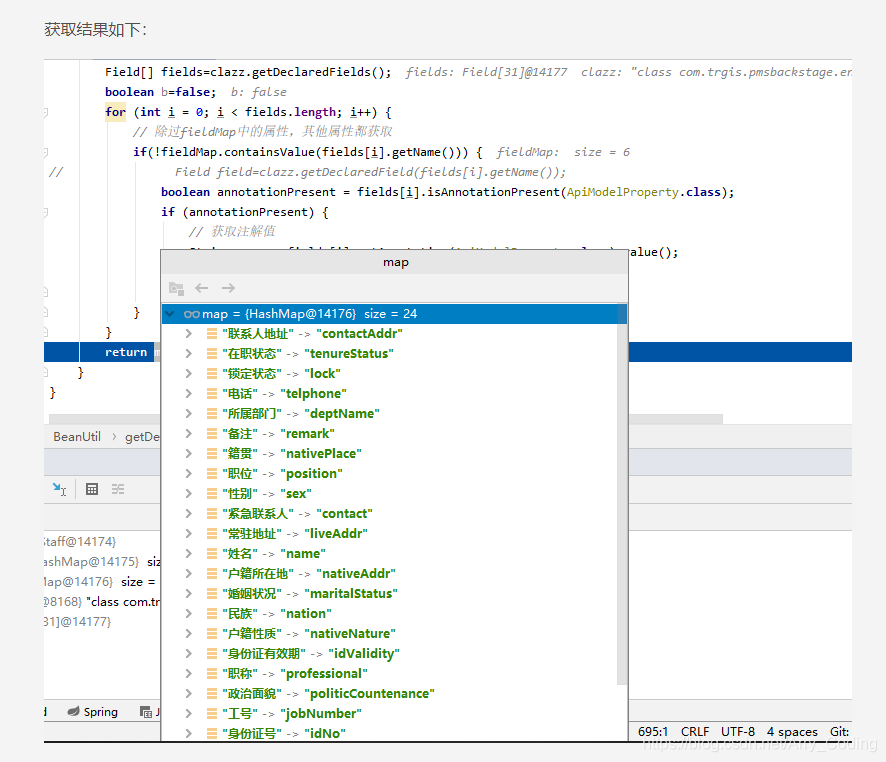Expand the "联系人地址" contactAddr entry
886x762 pixels.
[189, 333]
